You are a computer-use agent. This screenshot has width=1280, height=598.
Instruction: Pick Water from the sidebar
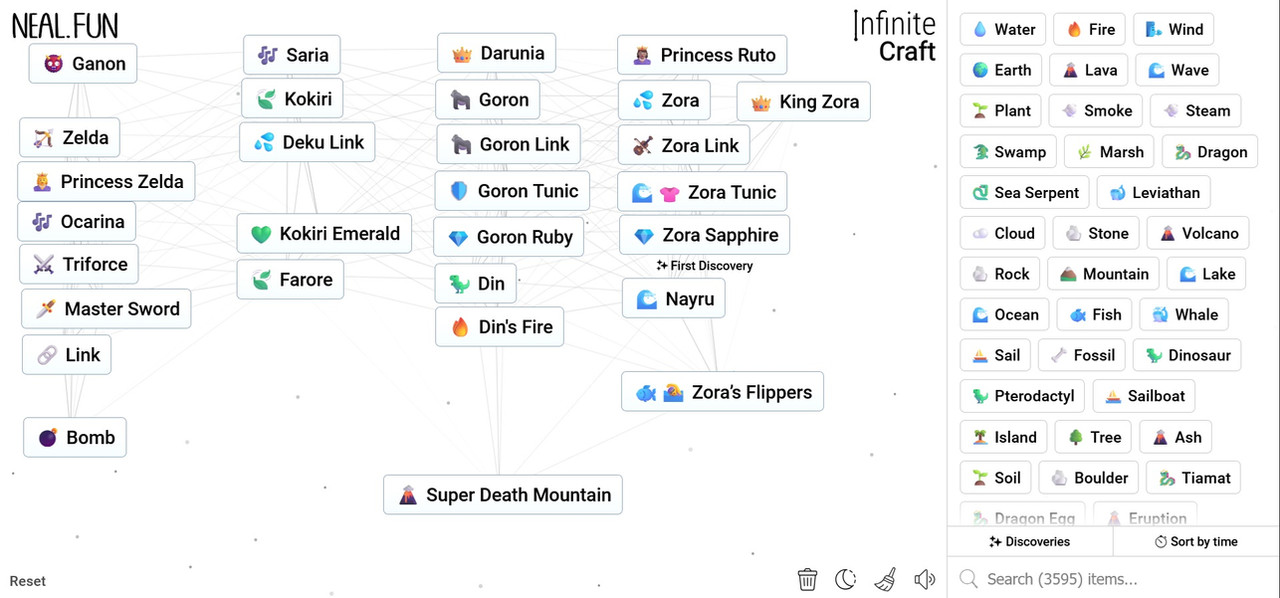[x=1003, y=29]
